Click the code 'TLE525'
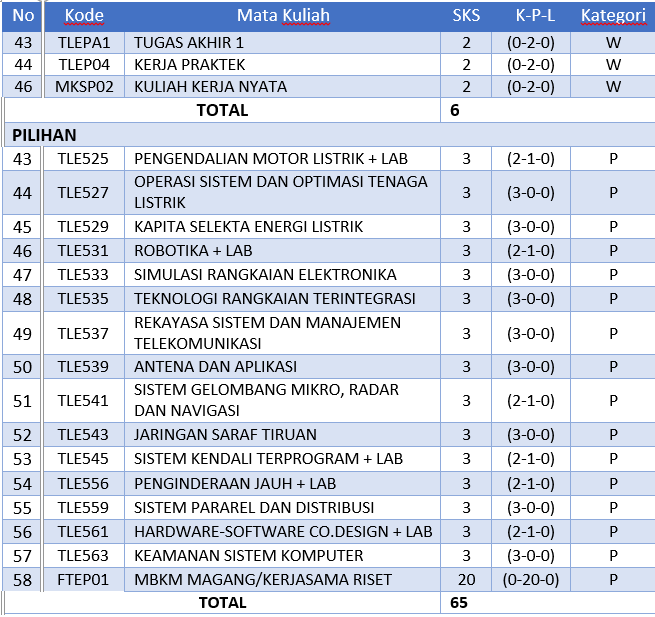655x617 pixels. coord(83,159)
